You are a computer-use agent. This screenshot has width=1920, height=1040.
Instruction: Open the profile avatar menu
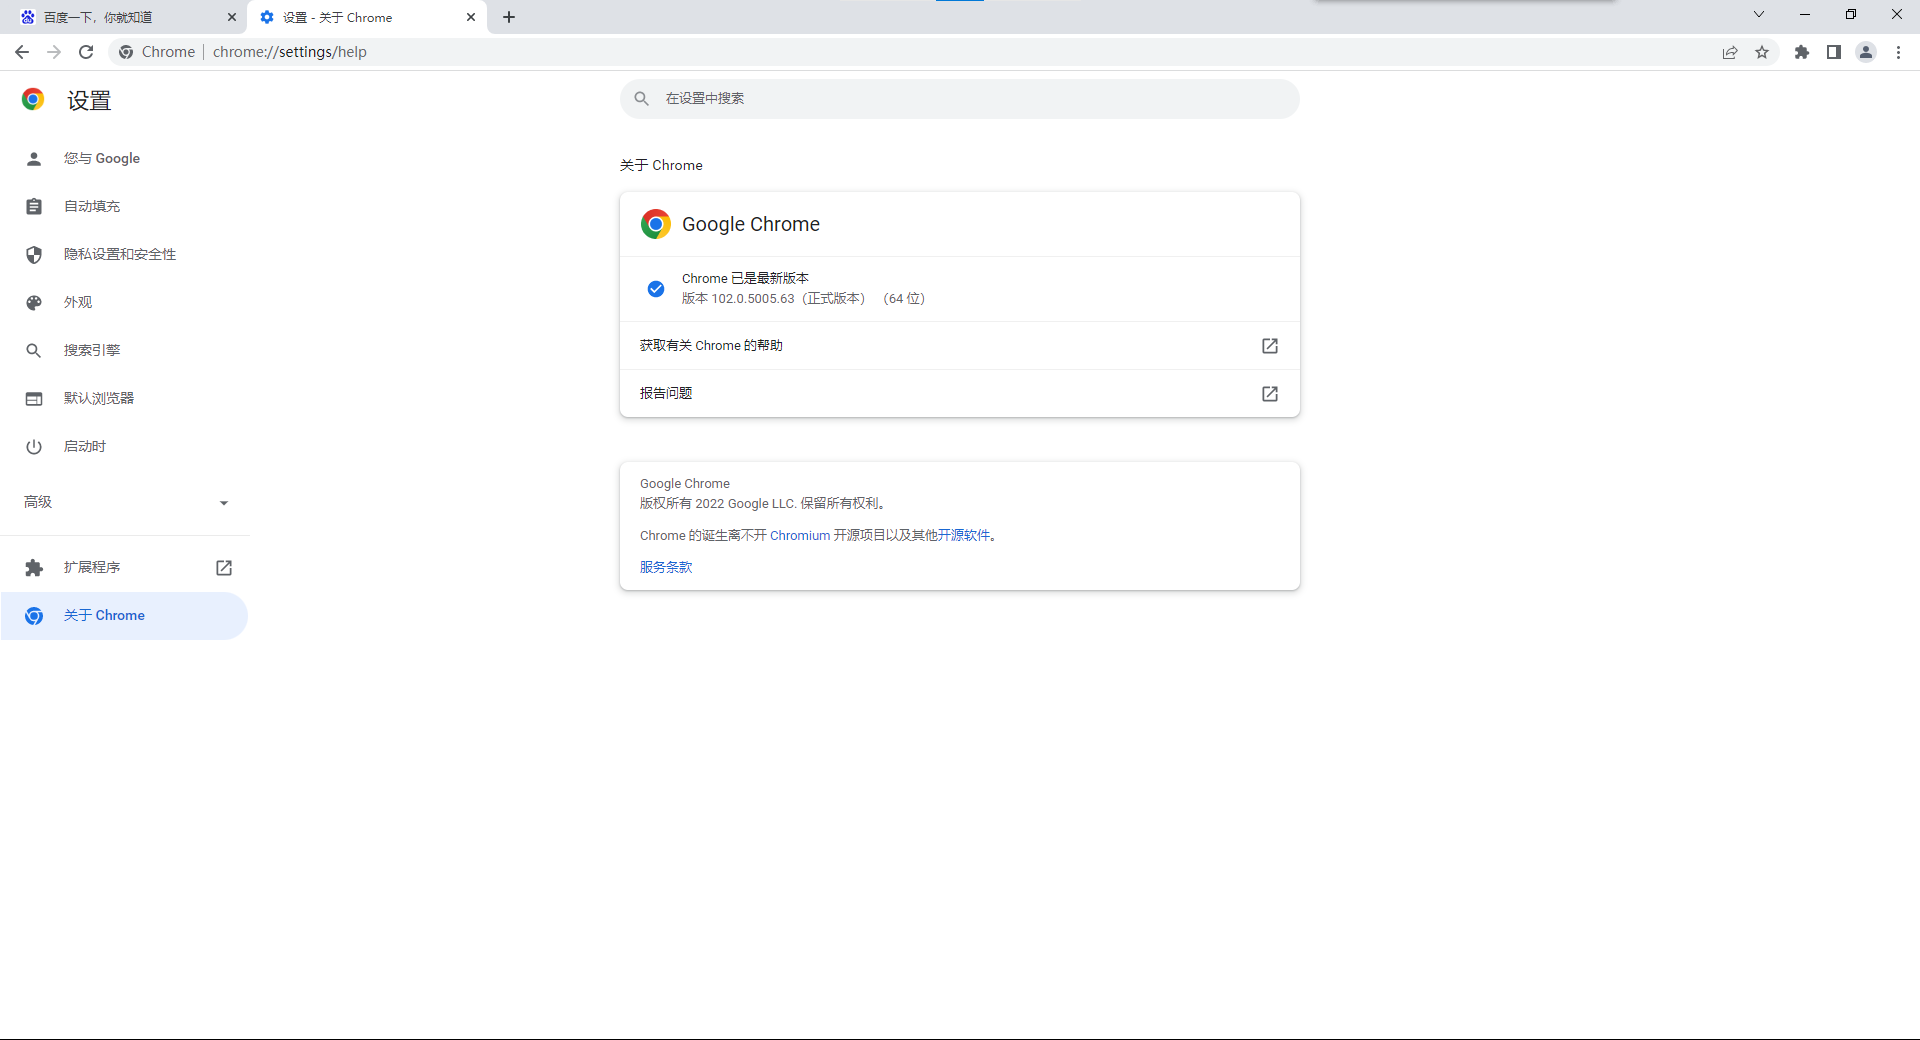pos(1866,52)
